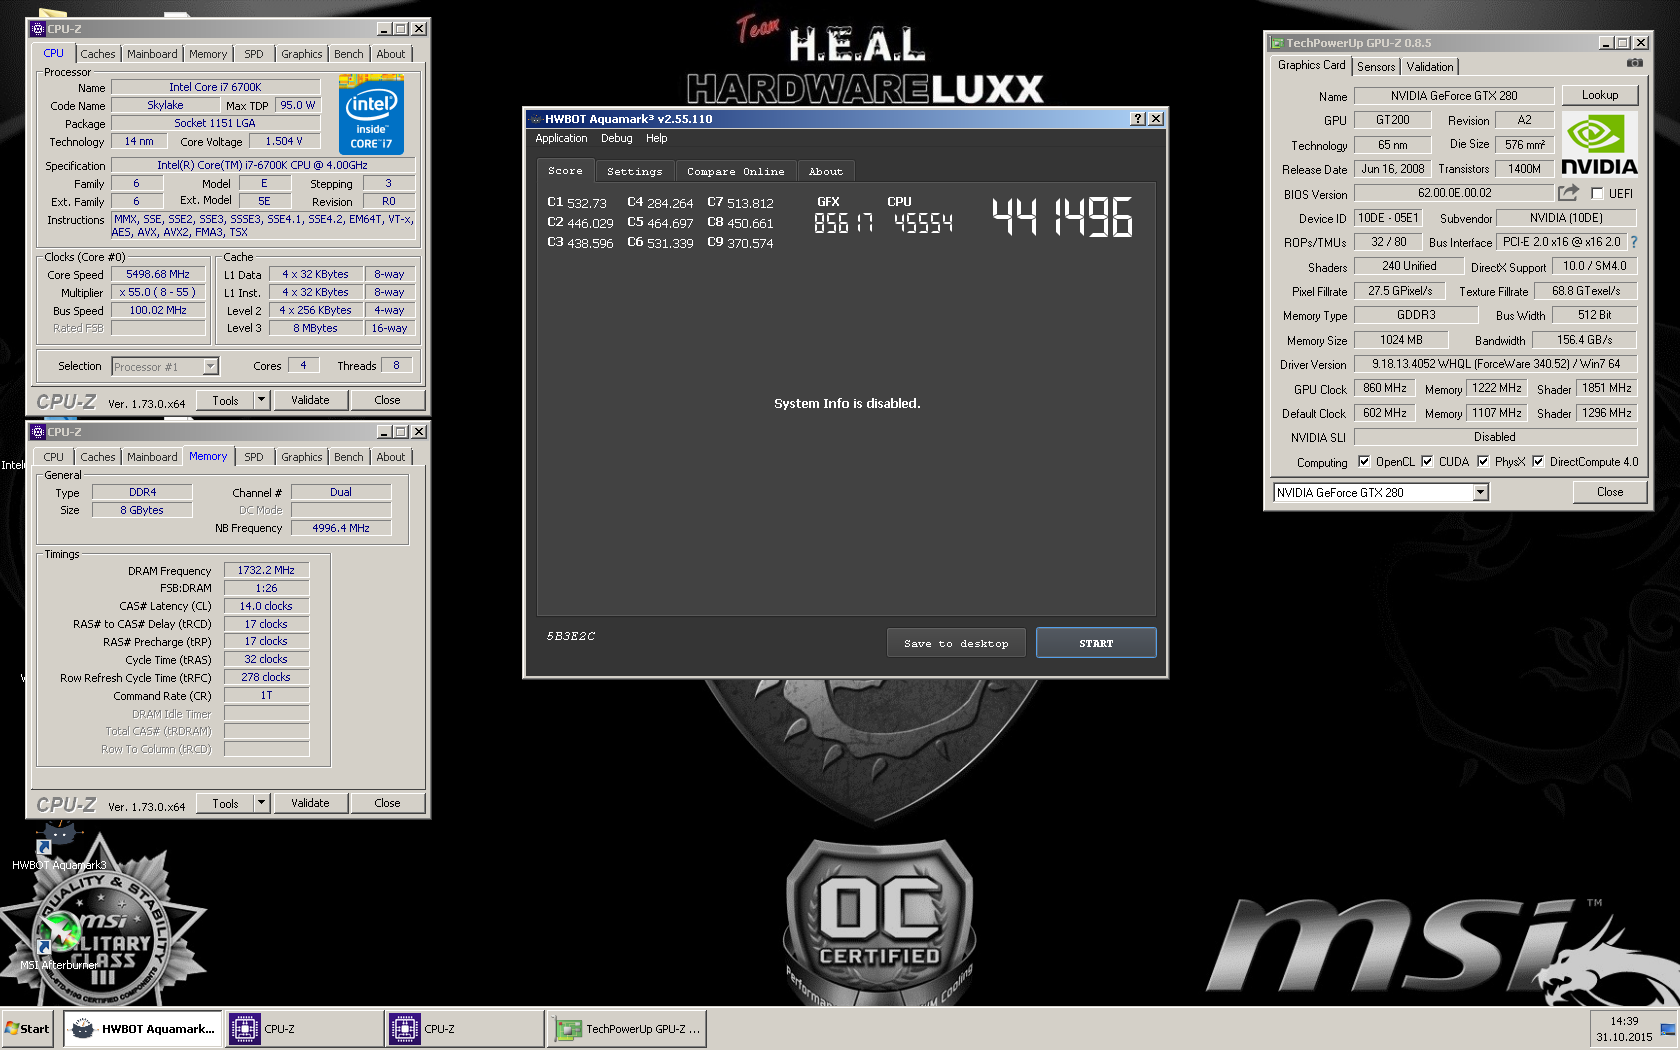Toggle the OpenCL checkbox
1680x1050 pixels.
click(x=1364, y=461)
